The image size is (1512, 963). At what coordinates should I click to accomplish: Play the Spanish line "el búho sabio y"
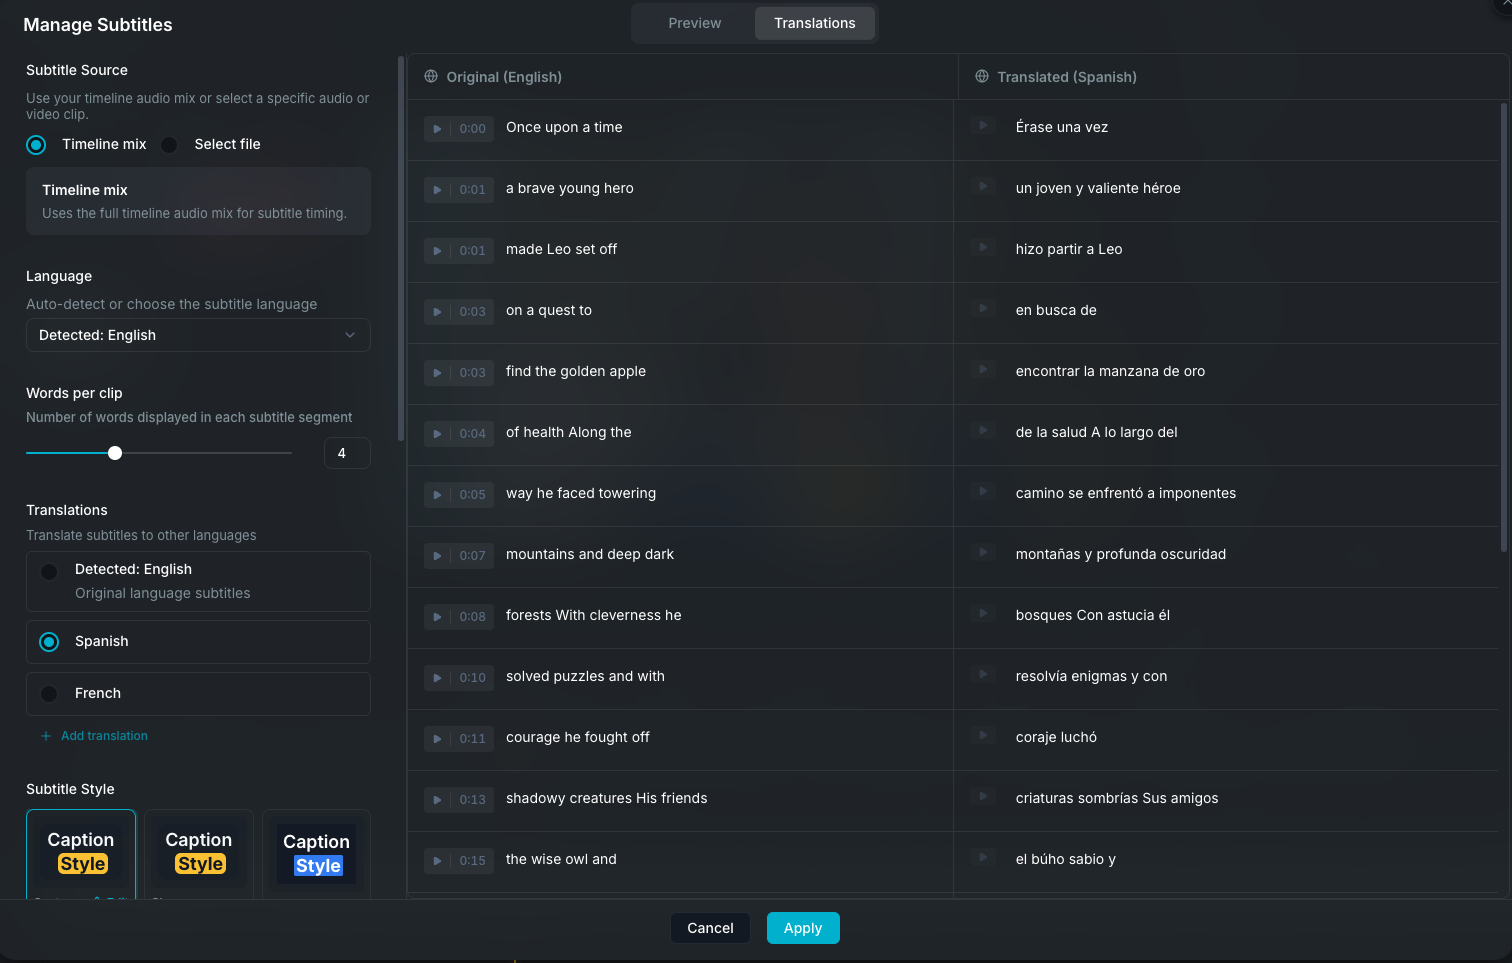983,860
